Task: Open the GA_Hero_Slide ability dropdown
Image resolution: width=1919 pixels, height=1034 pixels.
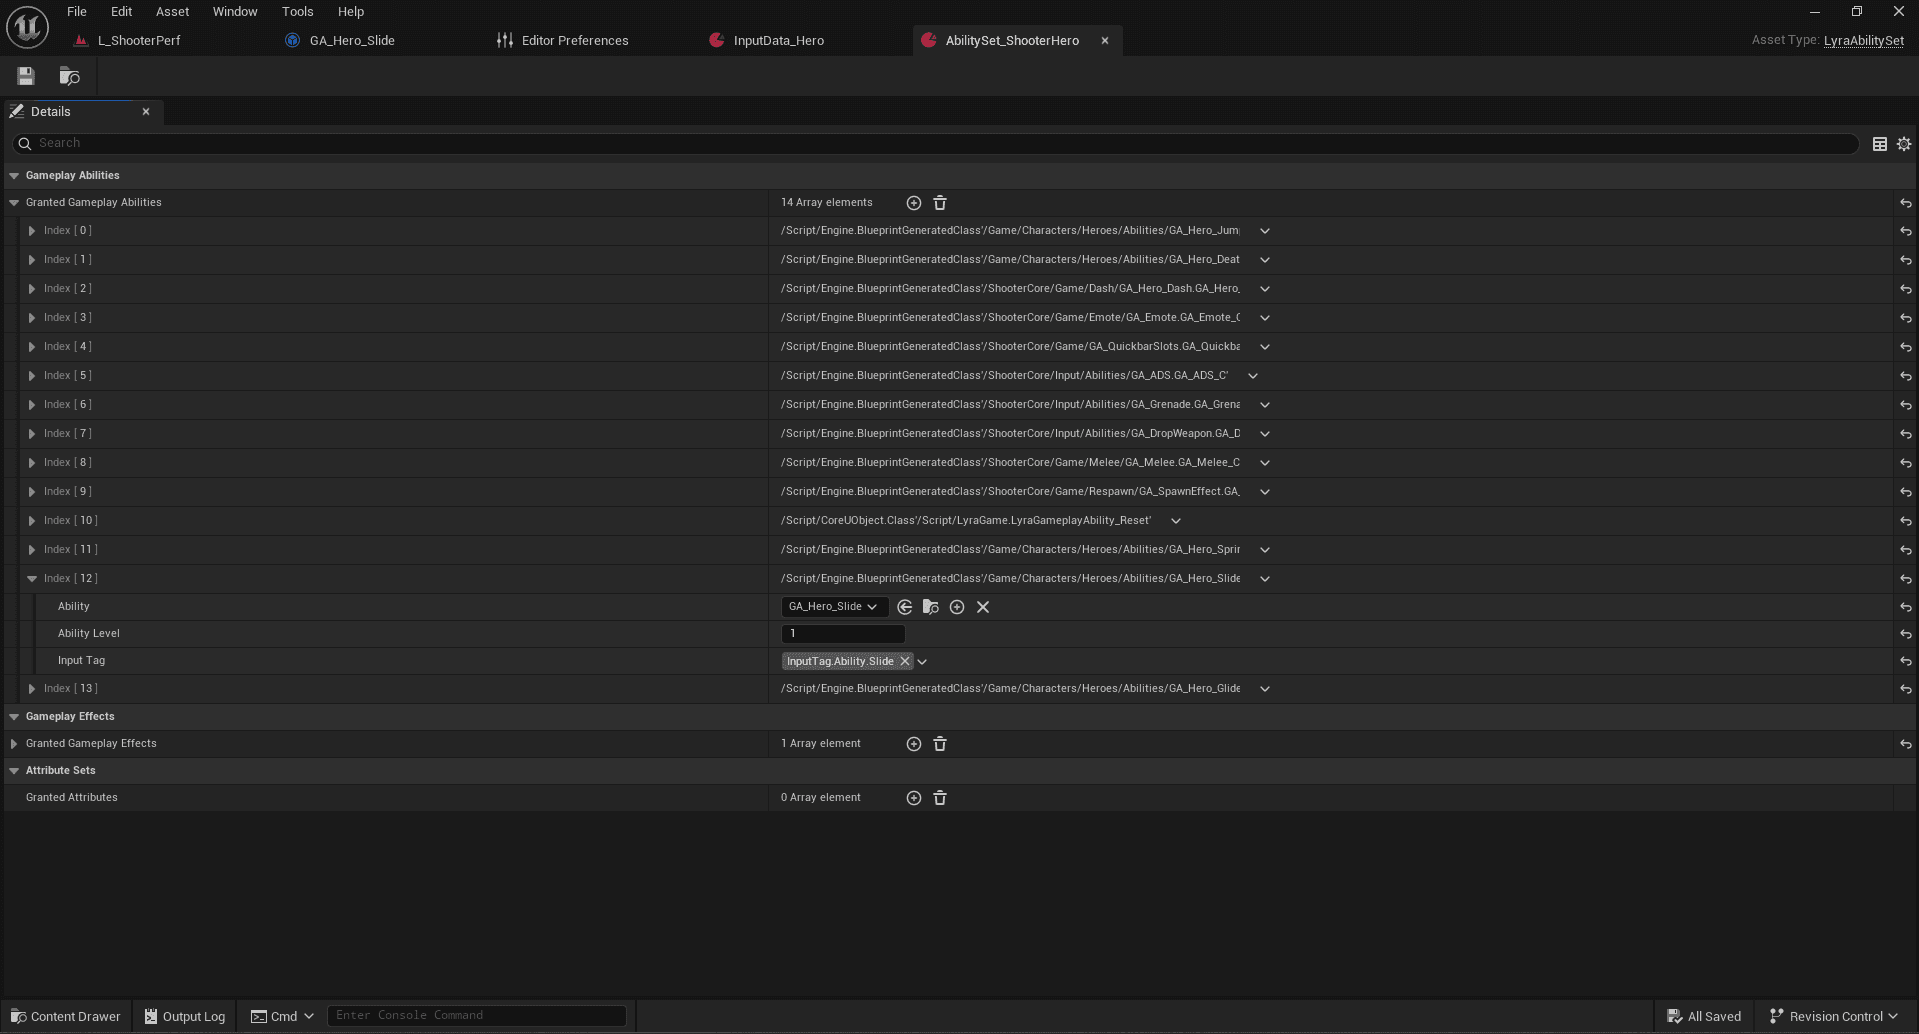Action: [x=833, y=607]
